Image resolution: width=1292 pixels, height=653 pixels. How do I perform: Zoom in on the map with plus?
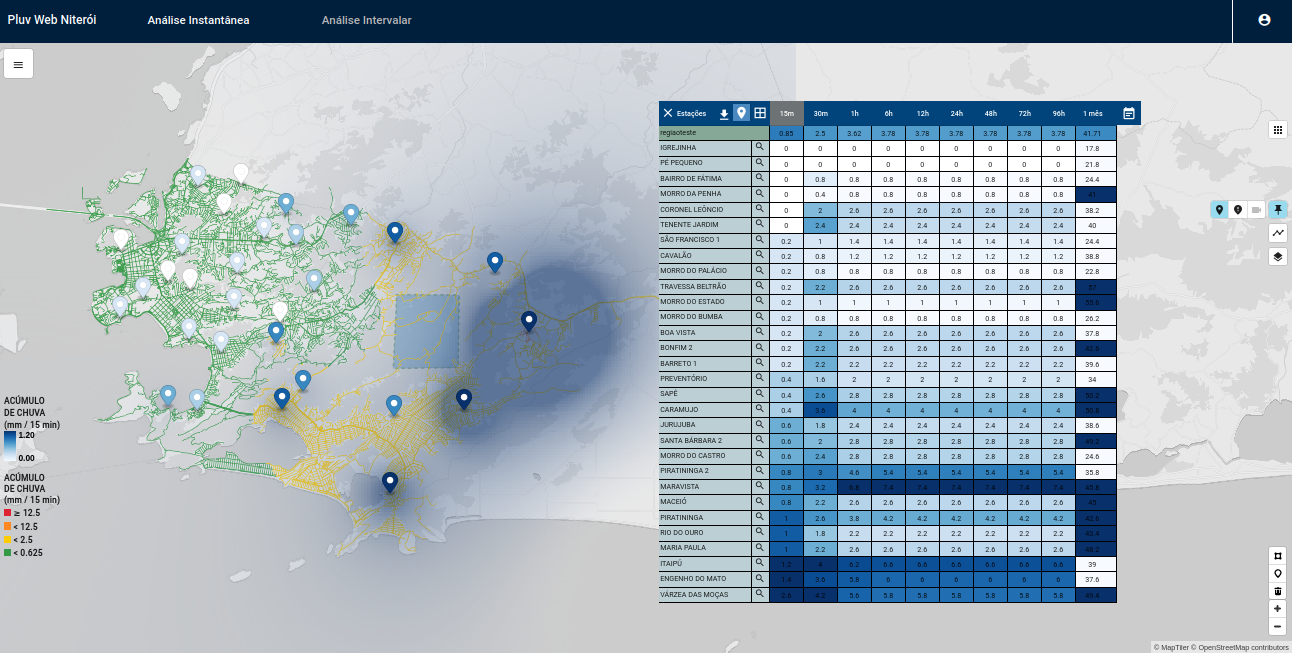1277,609
